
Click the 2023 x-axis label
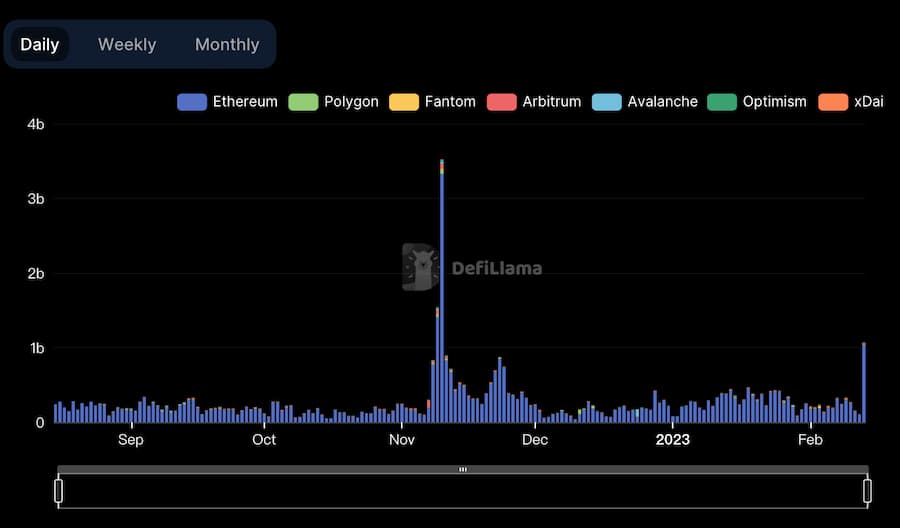coord(672,440)
